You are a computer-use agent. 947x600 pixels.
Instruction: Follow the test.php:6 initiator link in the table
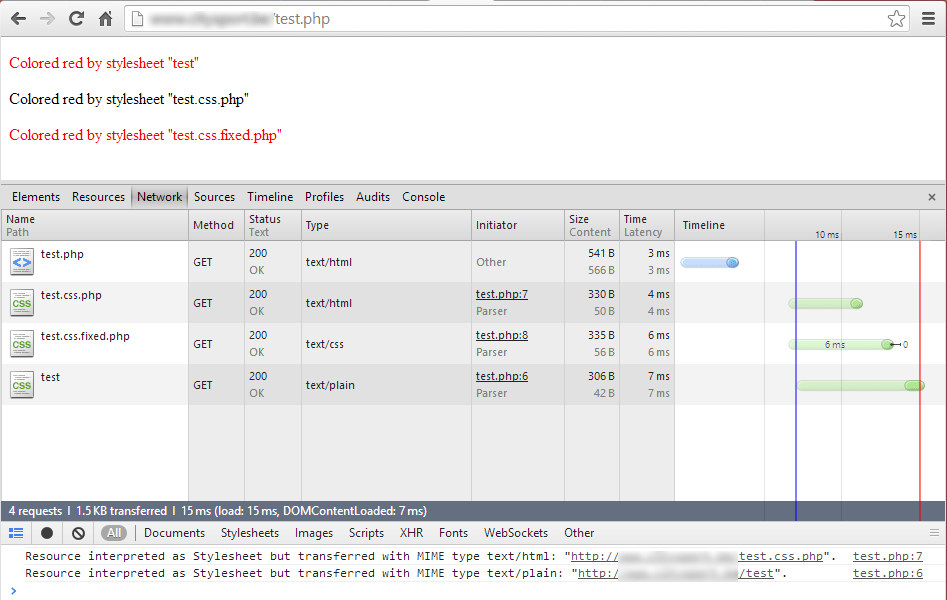click(x=501, y=376)
